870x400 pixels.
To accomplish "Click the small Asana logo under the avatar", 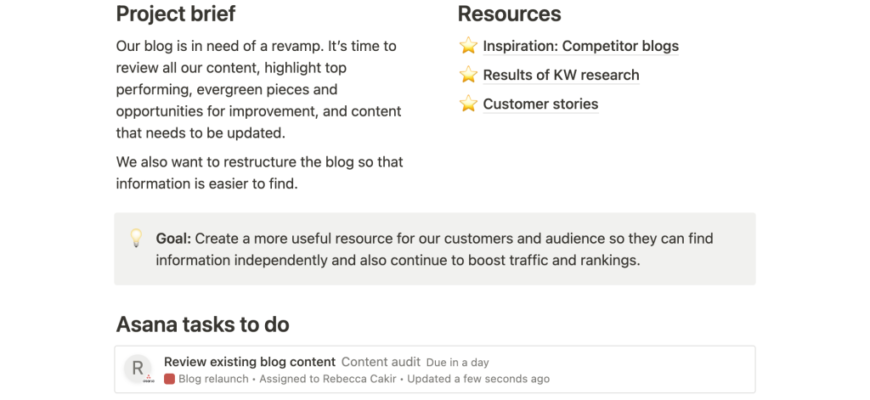I will (x=148, y=379).
